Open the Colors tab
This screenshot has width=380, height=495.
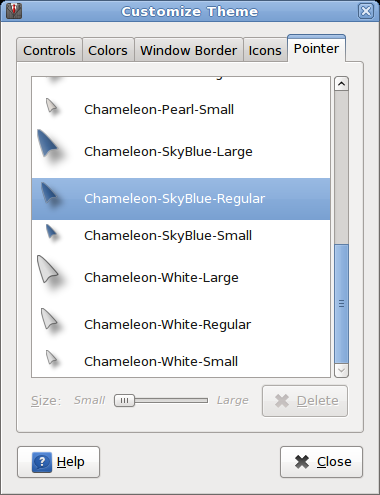point(108,50)
